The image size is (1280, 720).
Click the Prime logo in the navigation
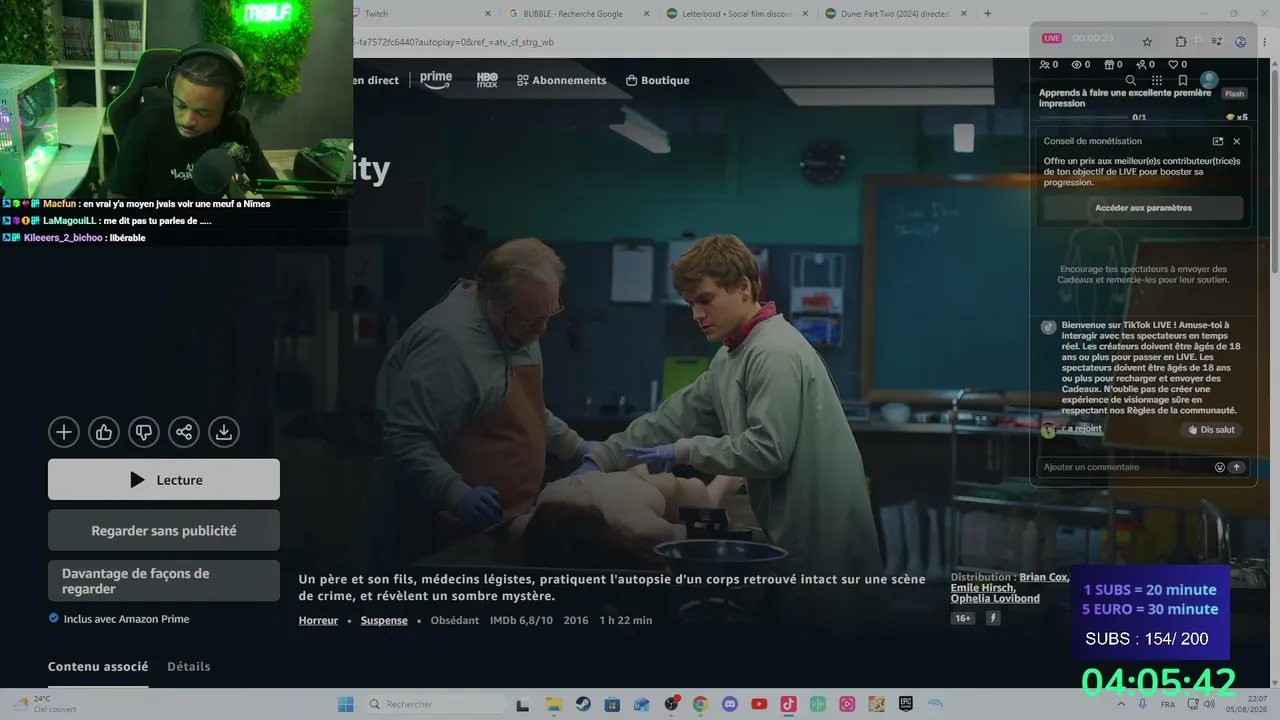(436, 79)
